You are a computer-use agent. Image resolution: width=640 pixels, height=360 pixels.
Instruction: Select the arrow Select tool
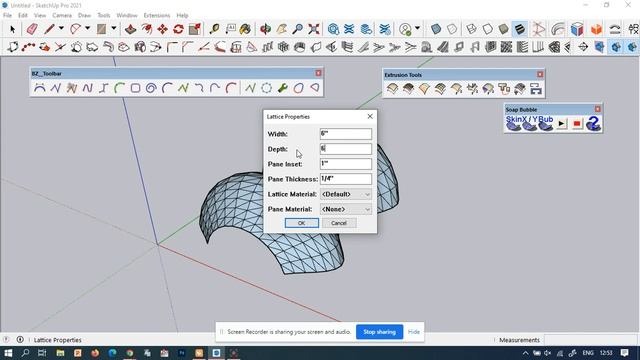tap(12, 29)
